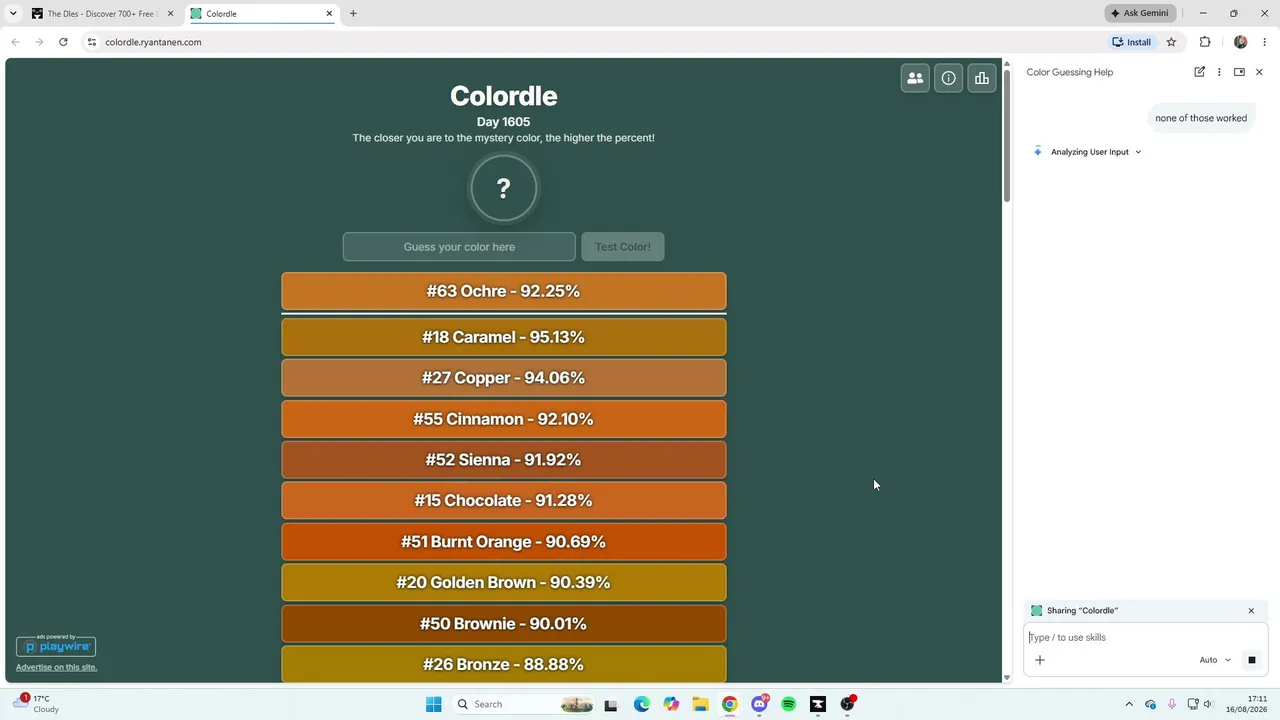Image resolution: width=1280 pixels, height=720 pixels.
Task: Bookmark this page with the star icon
Action: pos(1171,42)
